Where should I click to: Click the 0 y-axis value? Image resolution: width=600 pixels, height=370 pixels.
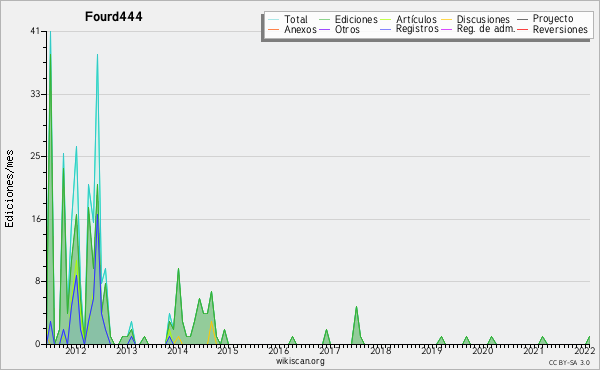[x=38, y=344]
